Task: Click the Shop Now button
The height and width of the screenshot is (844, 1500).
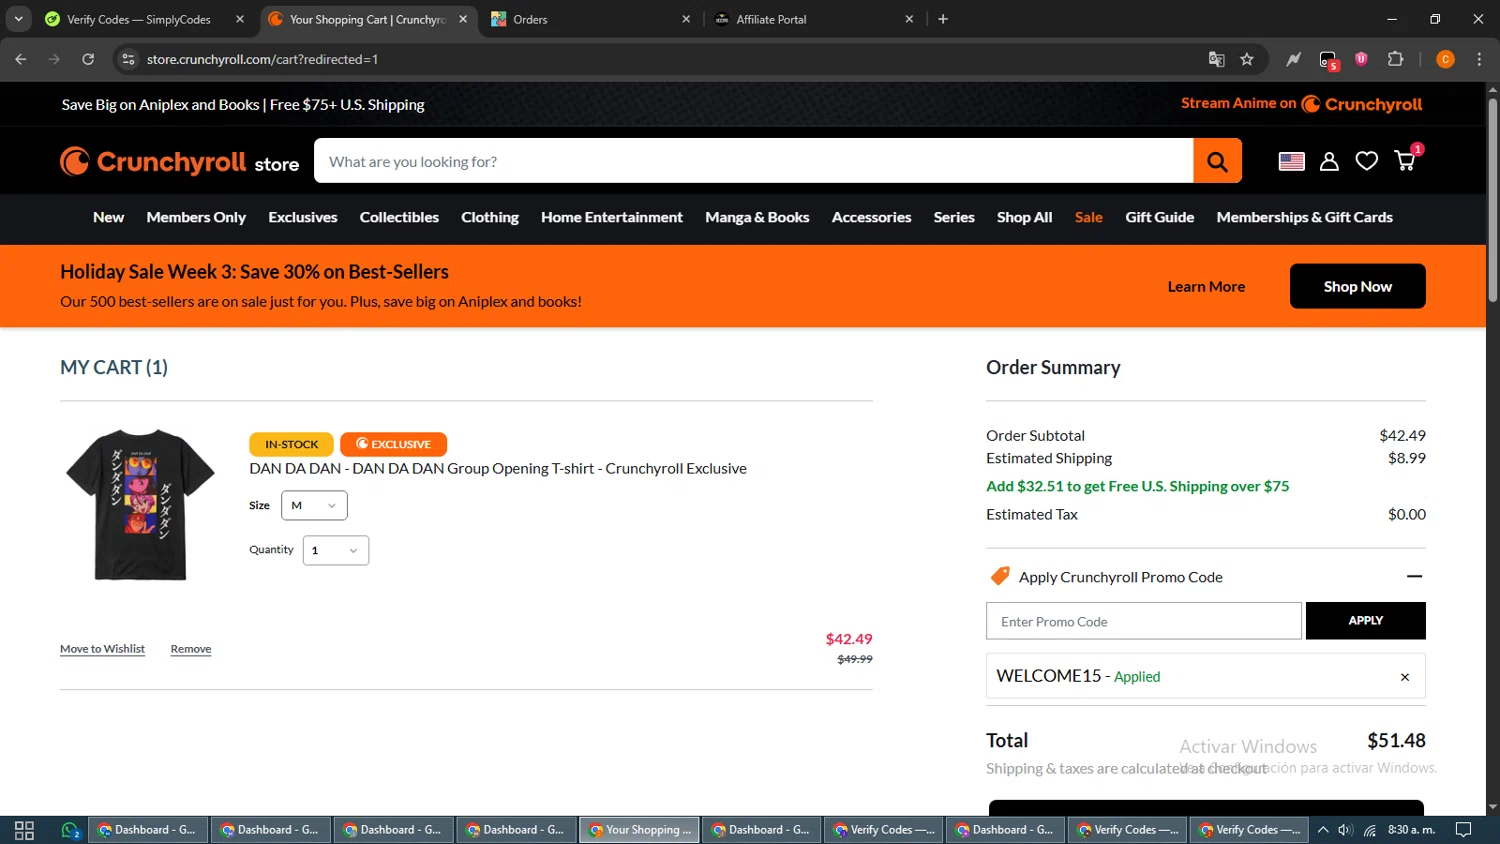Action: [x=1358, y=286]
